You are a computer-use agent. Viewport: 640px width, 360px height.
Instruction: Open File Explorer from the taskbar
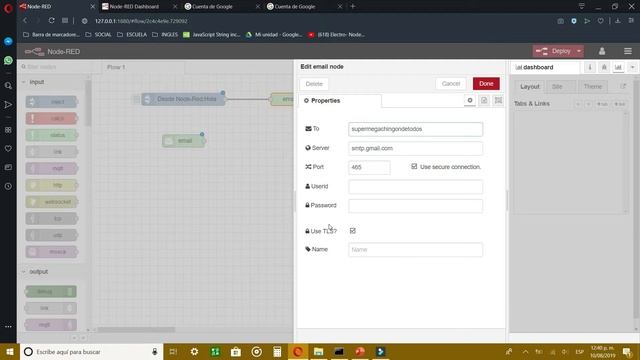tap(318, 351)
